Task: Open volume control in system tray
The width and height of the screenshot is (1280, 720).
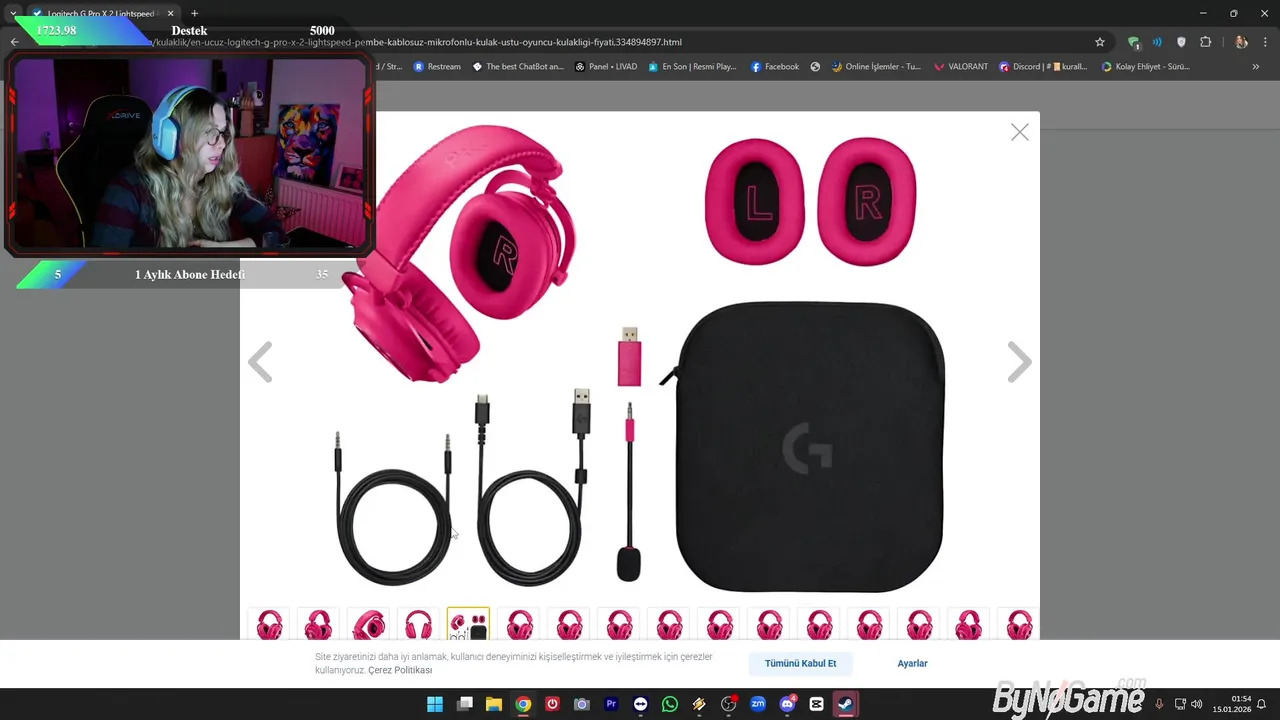Action: click(x=1197, y=704)
